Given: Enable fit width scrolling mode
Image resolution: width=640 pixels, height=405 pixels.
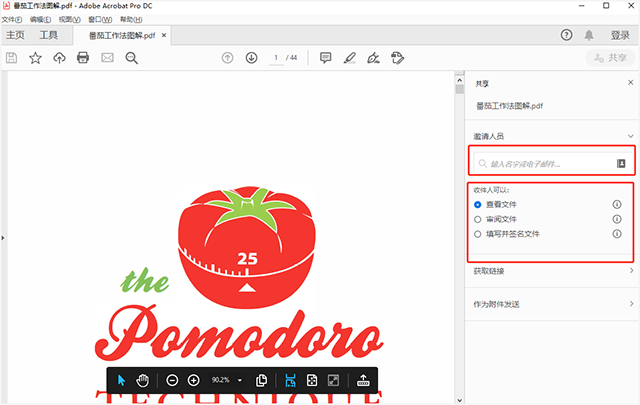Looking at the screenshot, I should point(290,381).
